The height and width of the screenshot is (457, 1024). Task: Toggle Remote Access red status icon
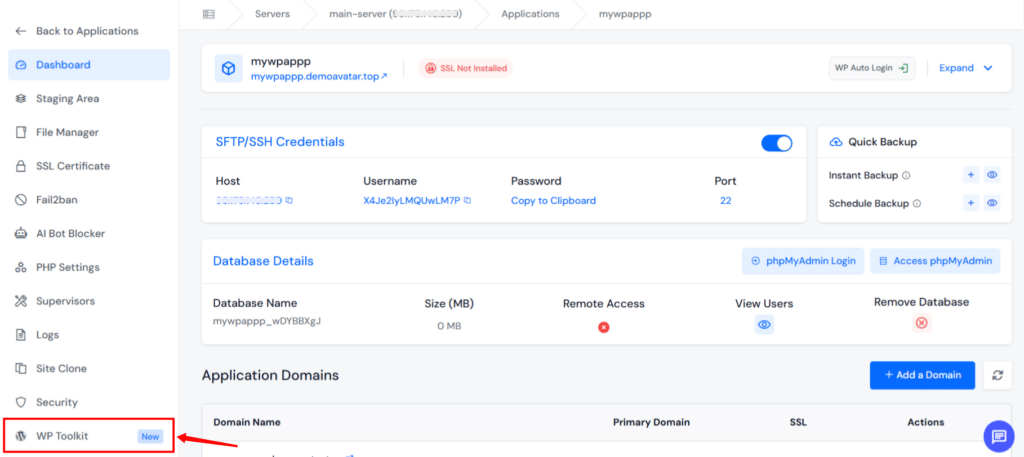click(603, 327)
